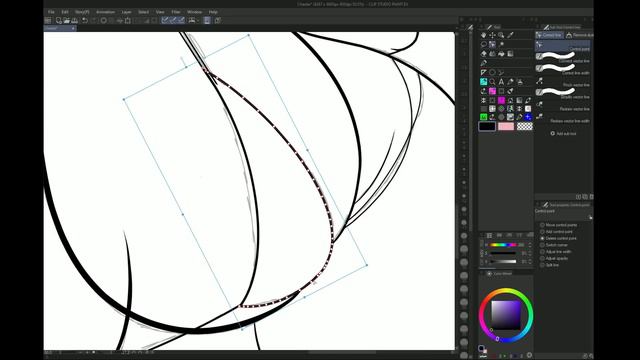Click the Undo arrow in command bar
Viewport: 640px width, 360px height.
(x=85, y=20)
